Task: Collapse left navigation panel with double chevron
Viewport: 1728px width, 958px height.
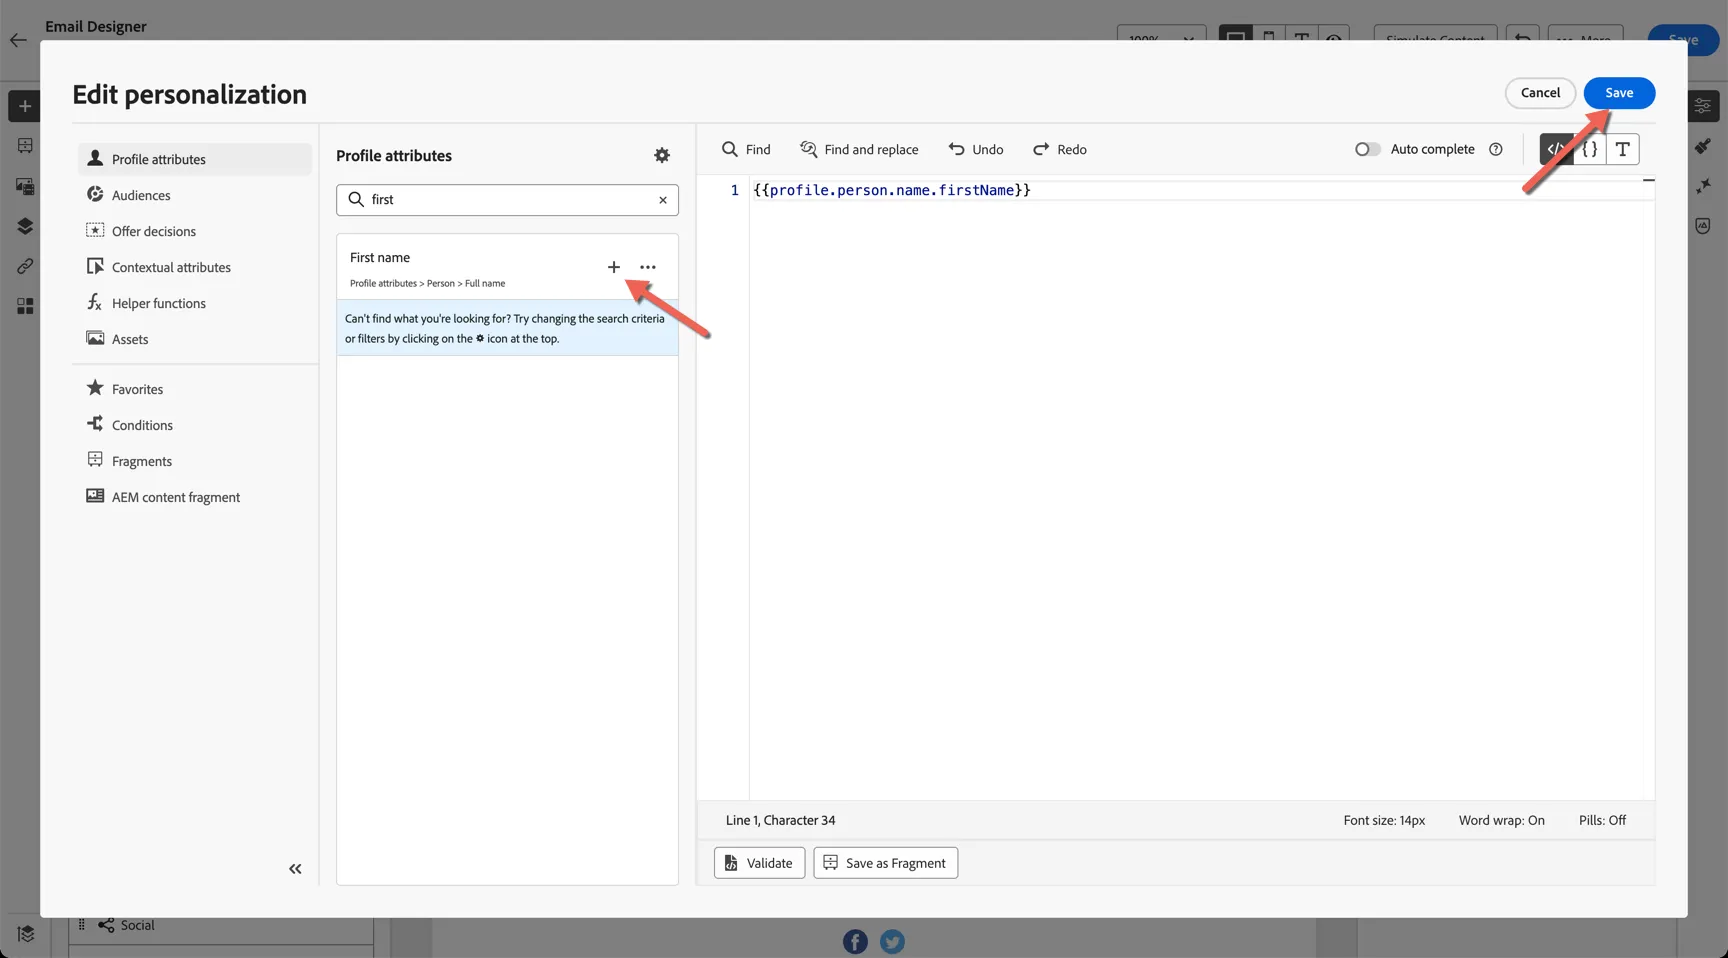Action: [295, 869]
